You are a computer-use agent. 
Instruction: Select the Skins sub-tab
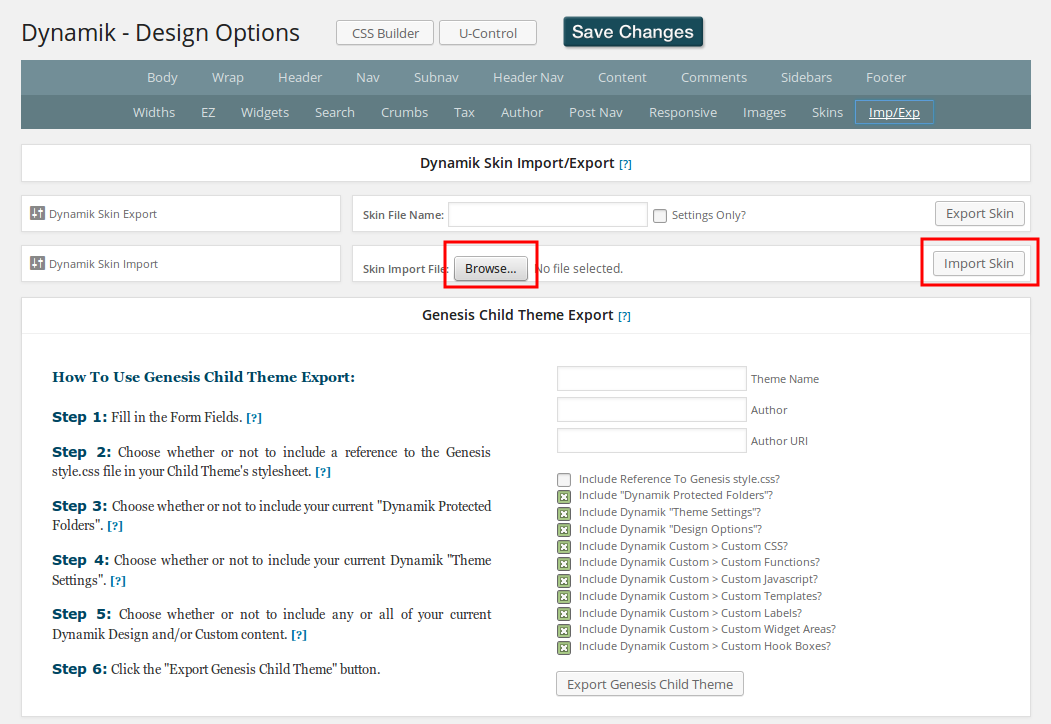pyautogui.click(x=827, y=112)
